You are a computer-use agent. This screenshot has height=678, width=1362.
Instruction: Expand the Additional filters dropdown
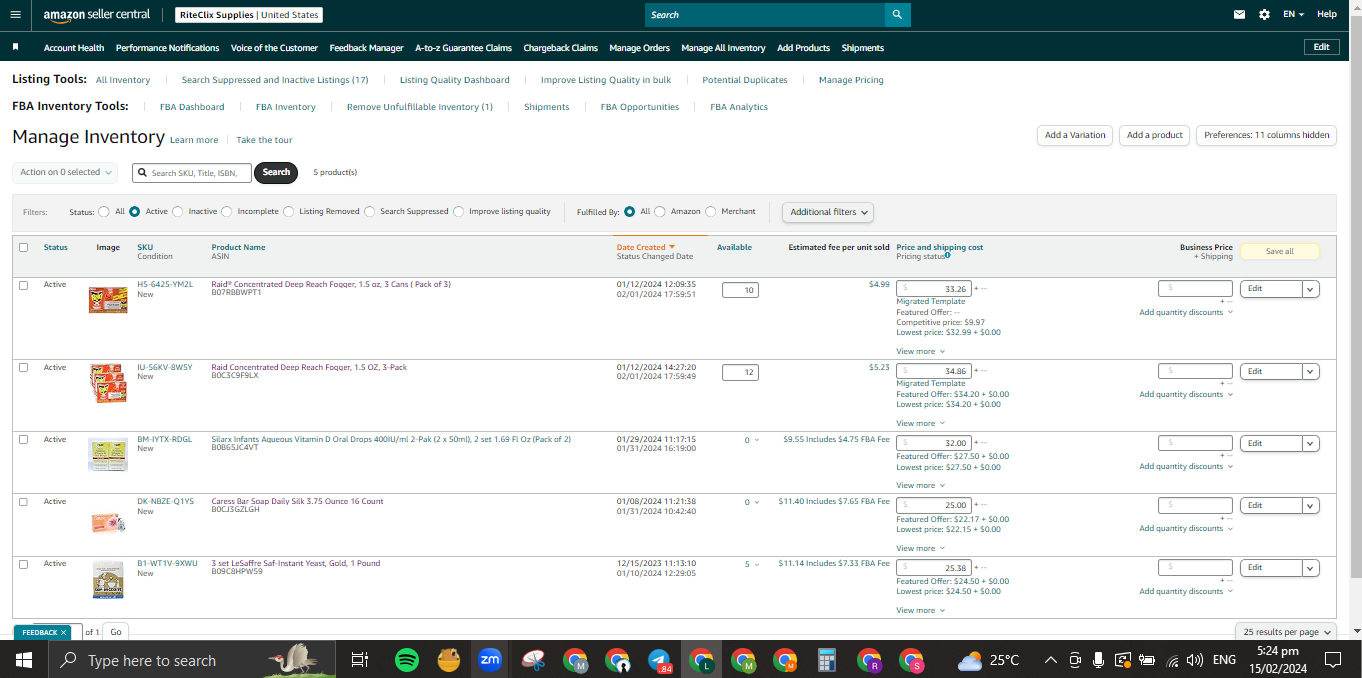coord(828,212)
